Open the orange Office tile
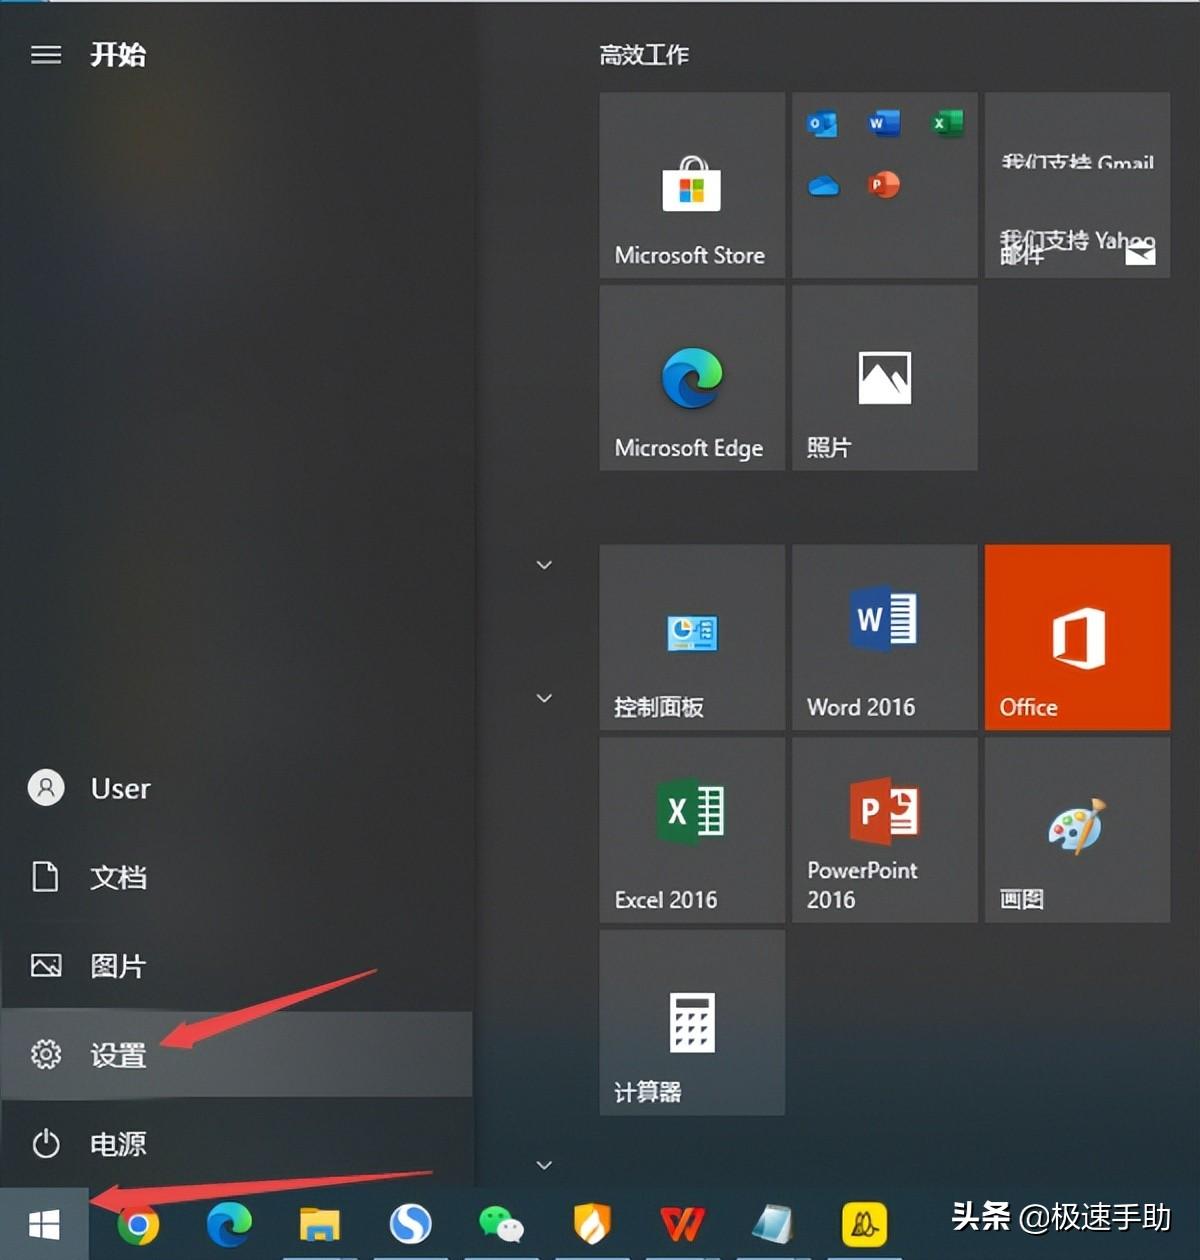The image size is (1200, 1260). [x=1077, y=637]
